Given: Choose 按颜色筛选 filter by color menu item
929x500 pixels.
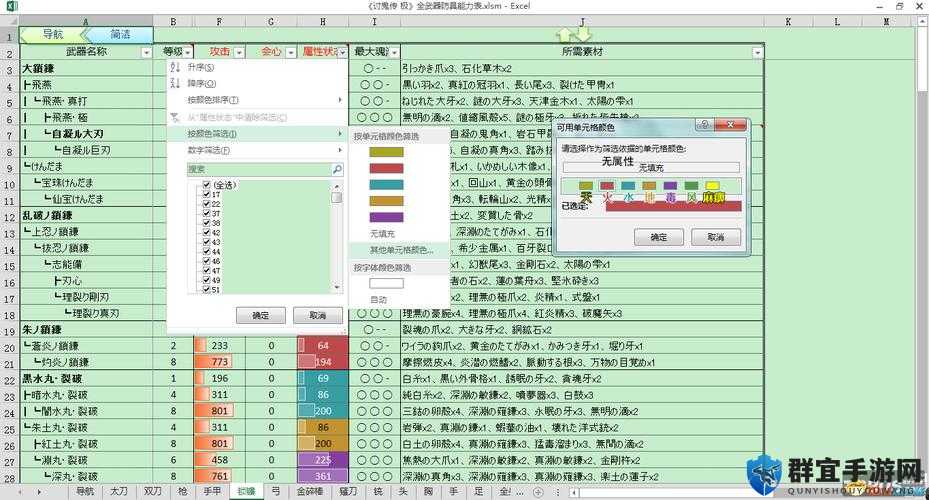Looking at the screenshot, I should tap(257, 134).
